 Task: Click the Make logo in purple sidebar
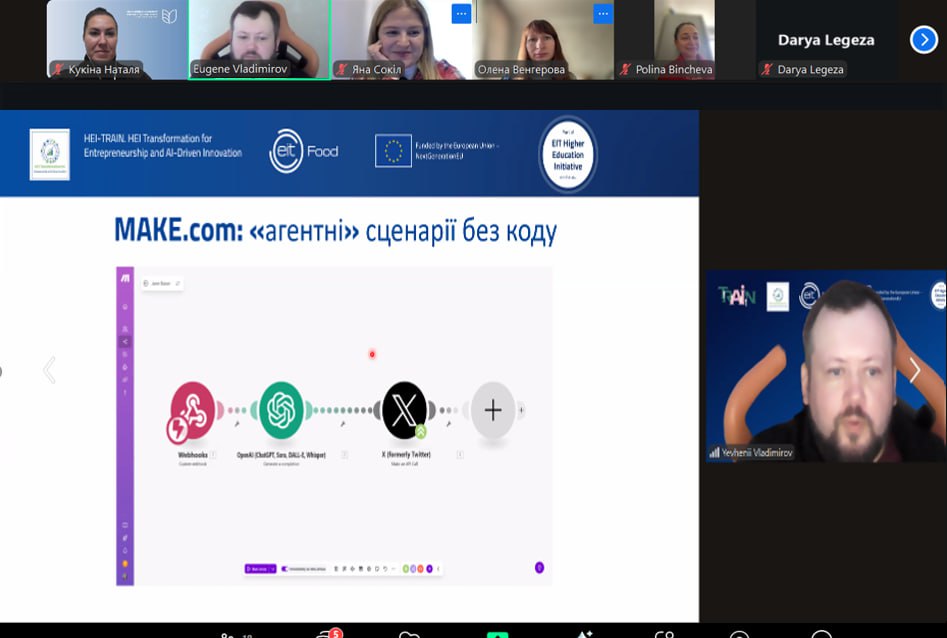125,278
